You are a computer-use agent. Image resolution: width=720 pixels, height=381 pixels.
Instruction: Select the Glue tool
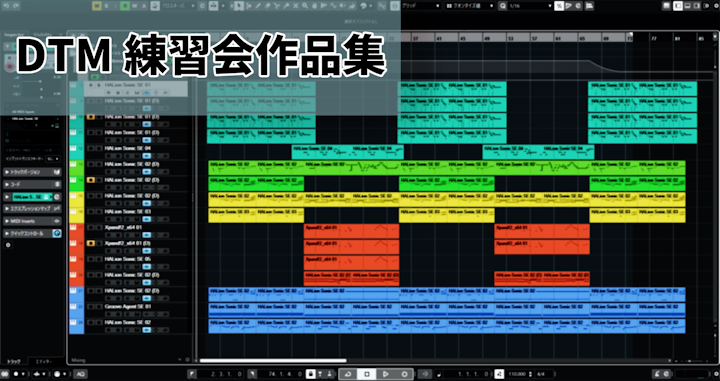pyautogui.click(x=286, y=6)
